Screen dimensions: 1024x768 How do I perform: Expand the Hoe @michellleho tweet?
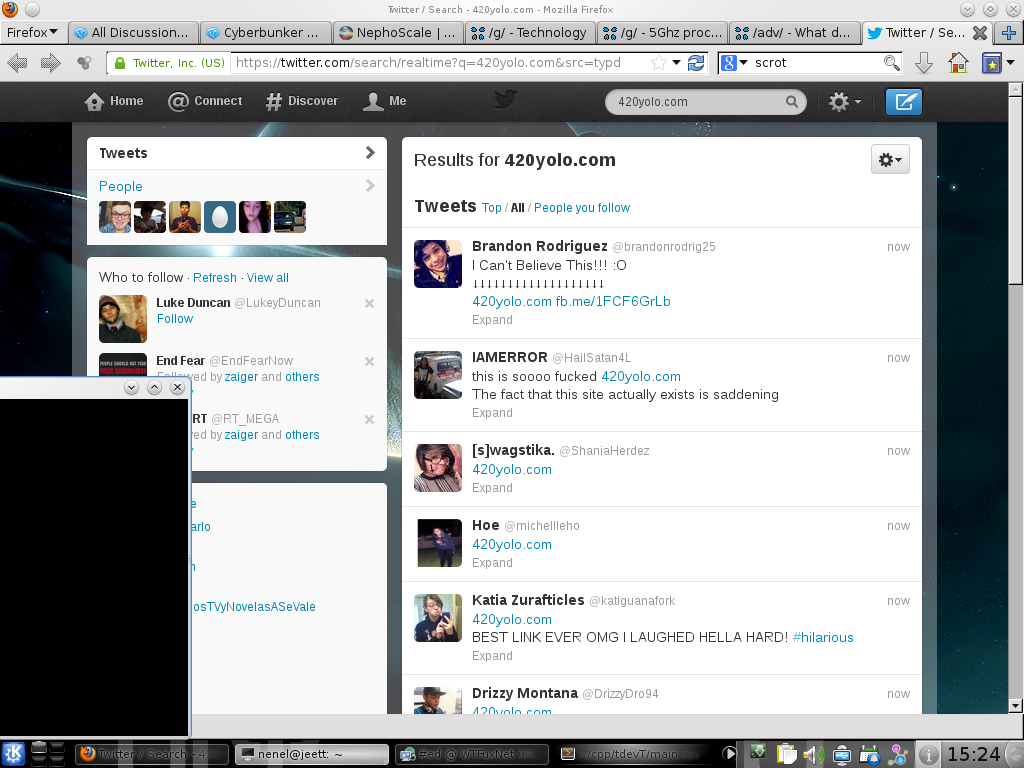492,563
